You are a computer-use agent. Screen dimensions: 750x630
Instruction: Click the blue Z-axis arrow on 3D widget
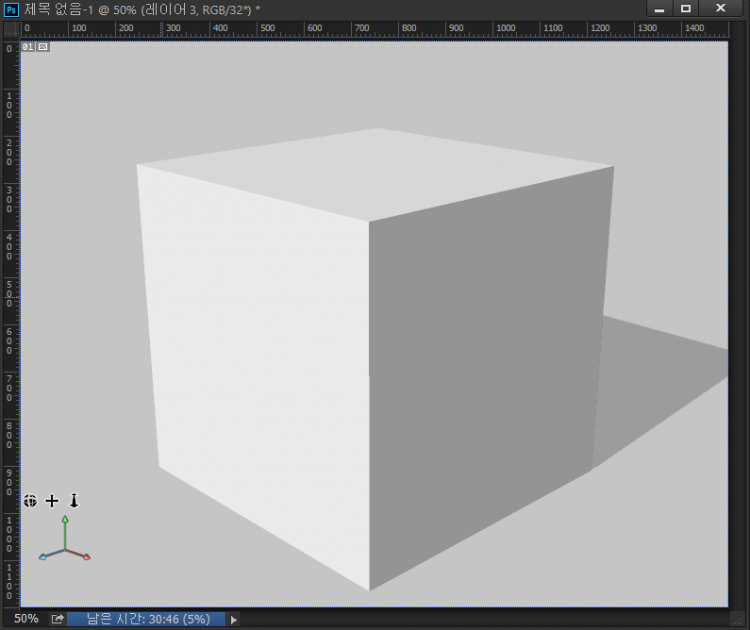click(43, 557)
